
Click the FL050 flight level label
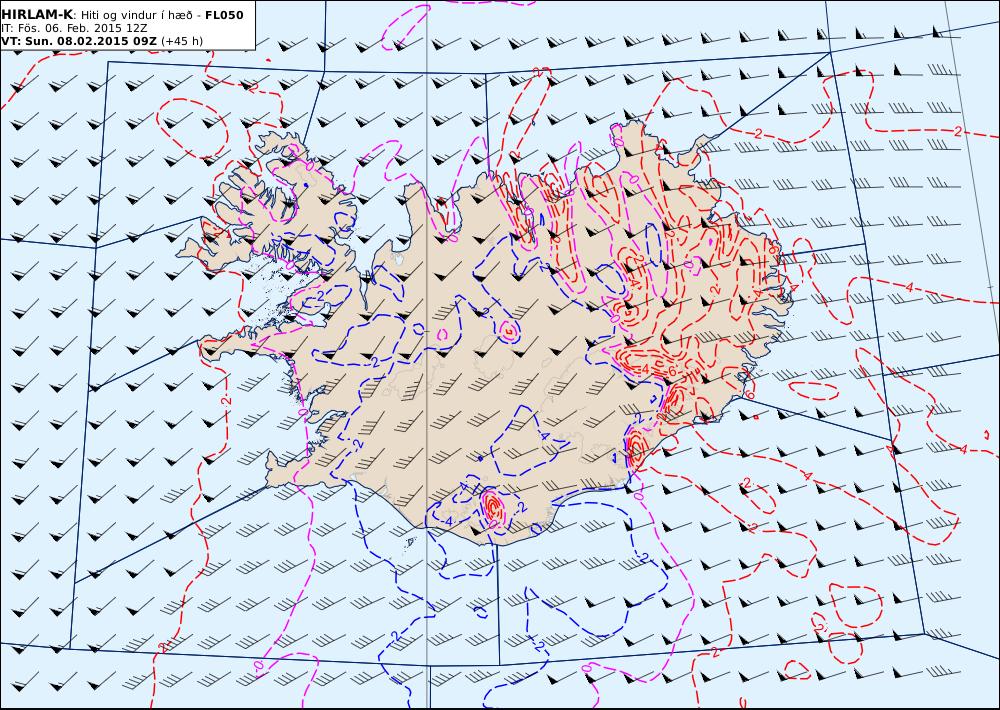(224, 15)
